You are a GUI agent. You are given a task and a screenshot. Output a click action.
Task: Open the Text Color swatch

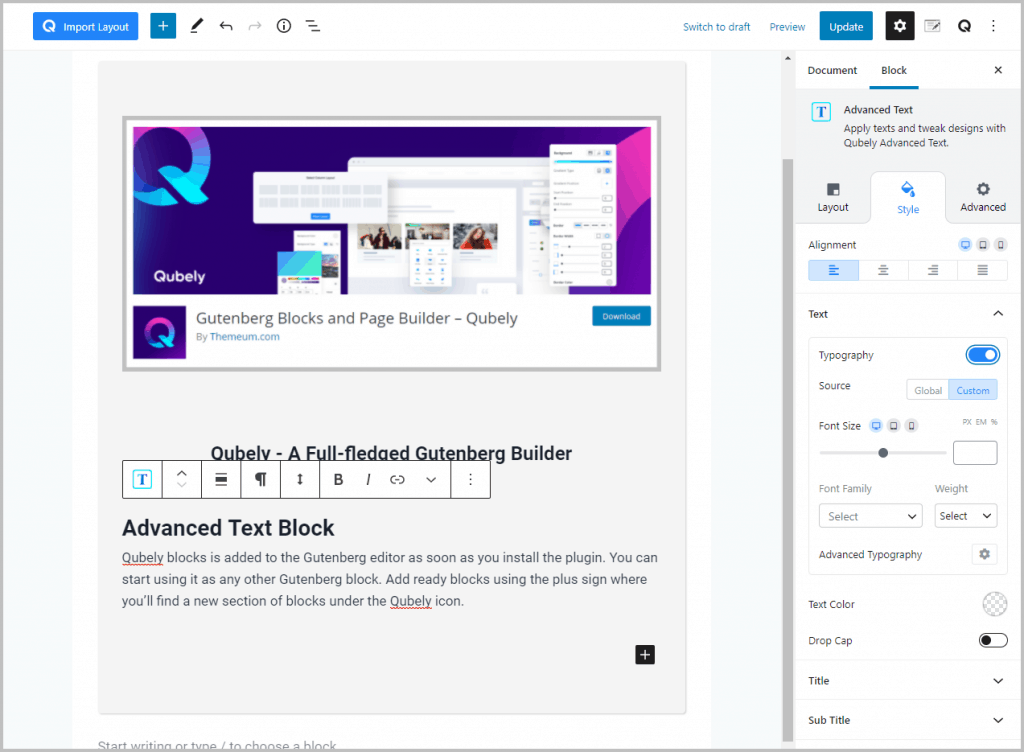pos(994,604)
